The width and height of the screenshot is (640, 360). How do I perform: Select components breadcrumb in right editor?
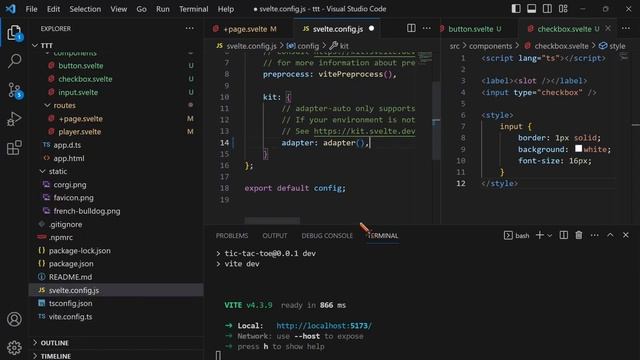click(x=490, y=46)
